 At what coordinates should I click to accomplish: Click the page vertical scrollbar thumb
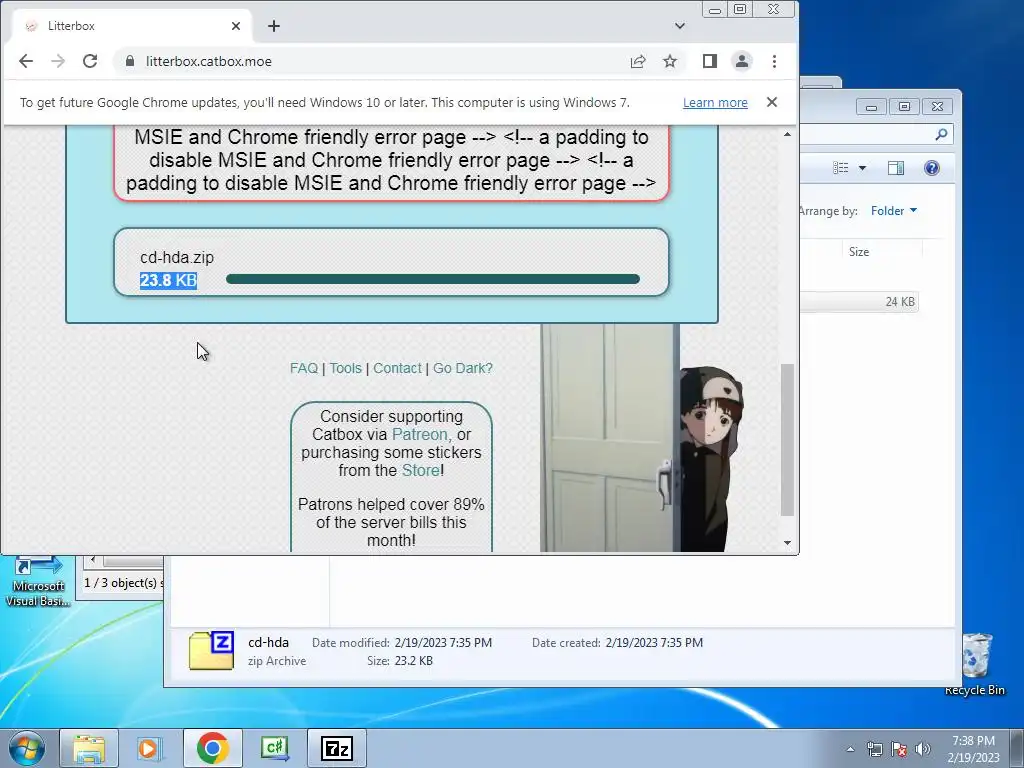click(787, 440)
